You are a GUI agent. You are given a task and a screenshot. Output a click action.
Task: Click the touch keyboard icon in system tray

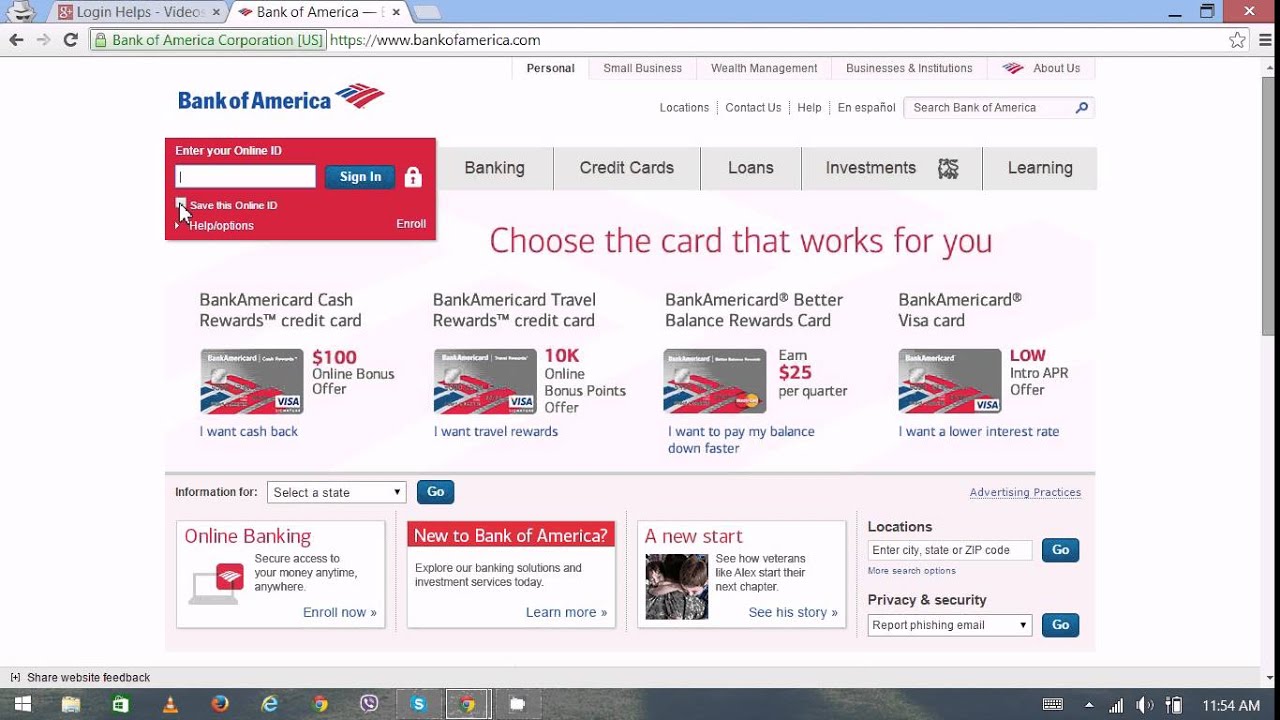[x=1053, y=705]
